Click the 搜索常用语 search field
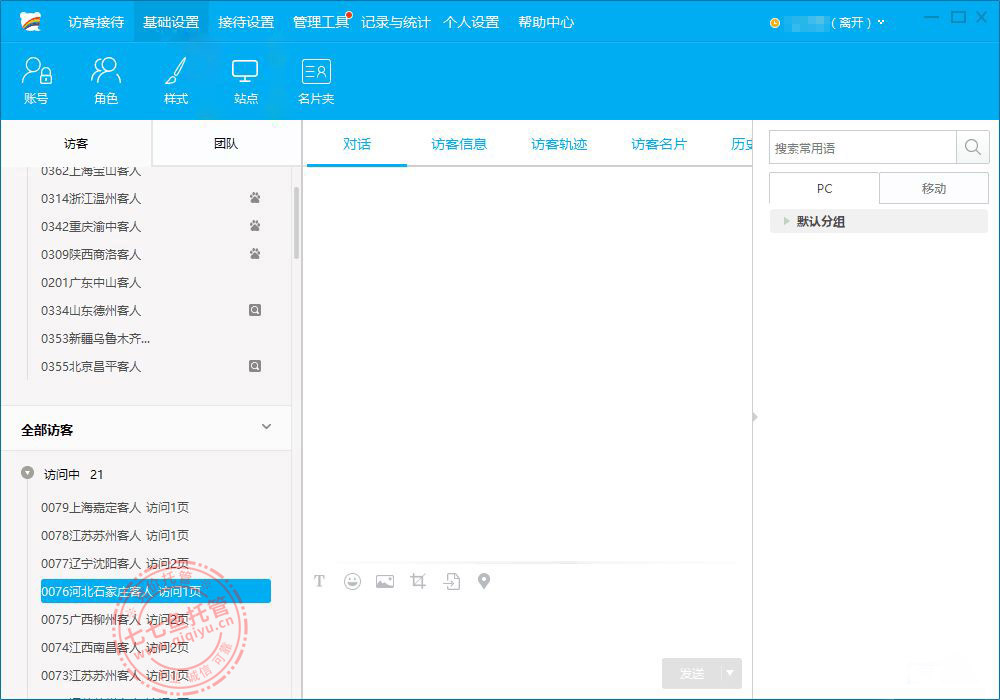This screenshot has width=1000, height=700. pyautogui.click(x=863, y=147)
